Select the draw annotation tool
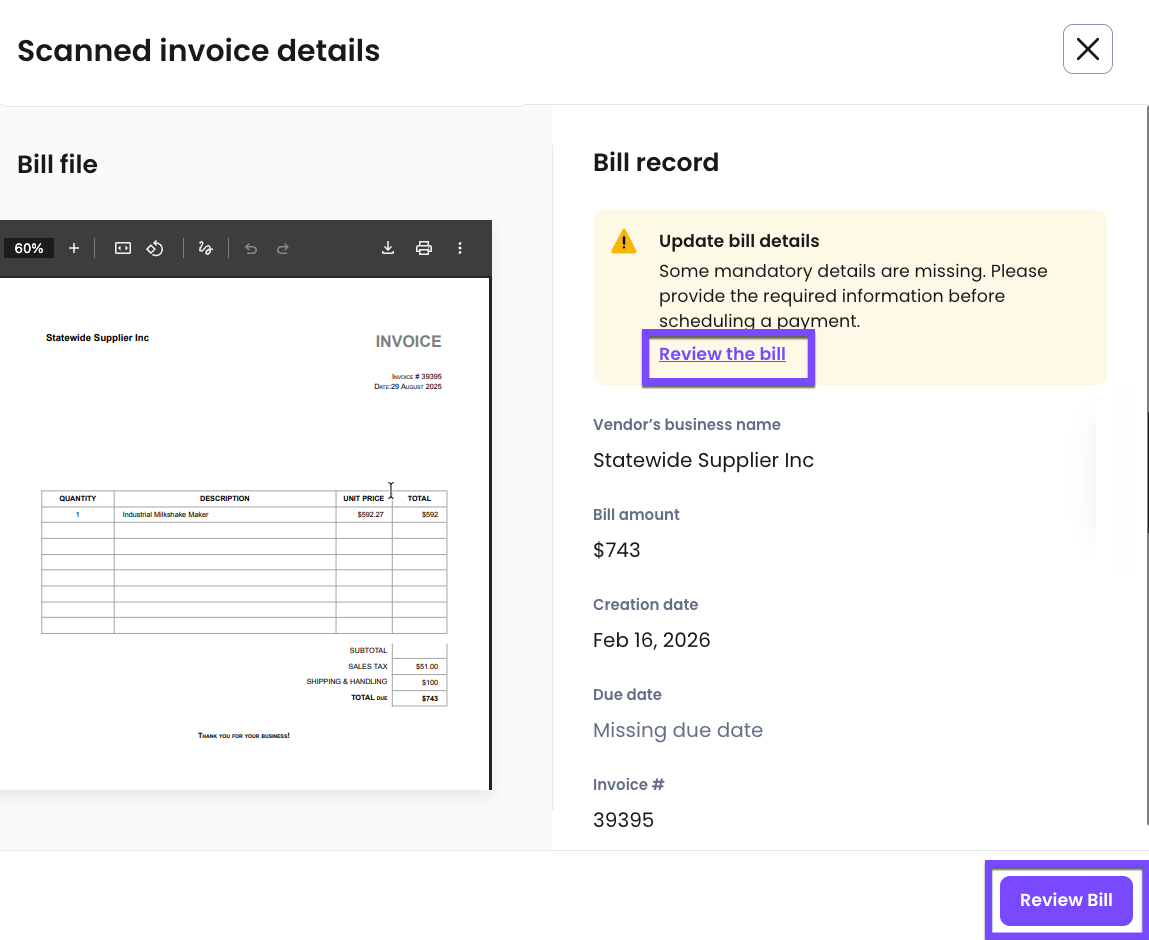This screenshot has height=940, width=1149. pos(206,248)
